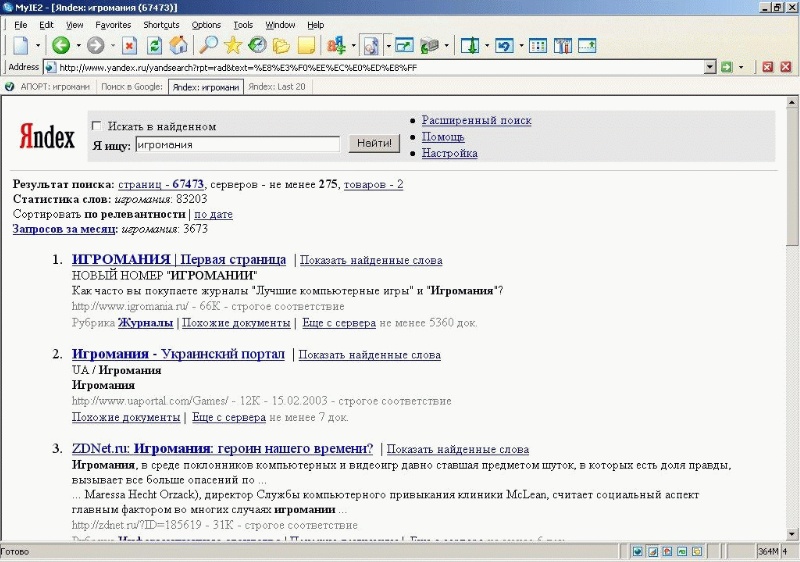
Task: Click the 'Найти!' search button
Action: pyautogui.click(x=374, y=143)
